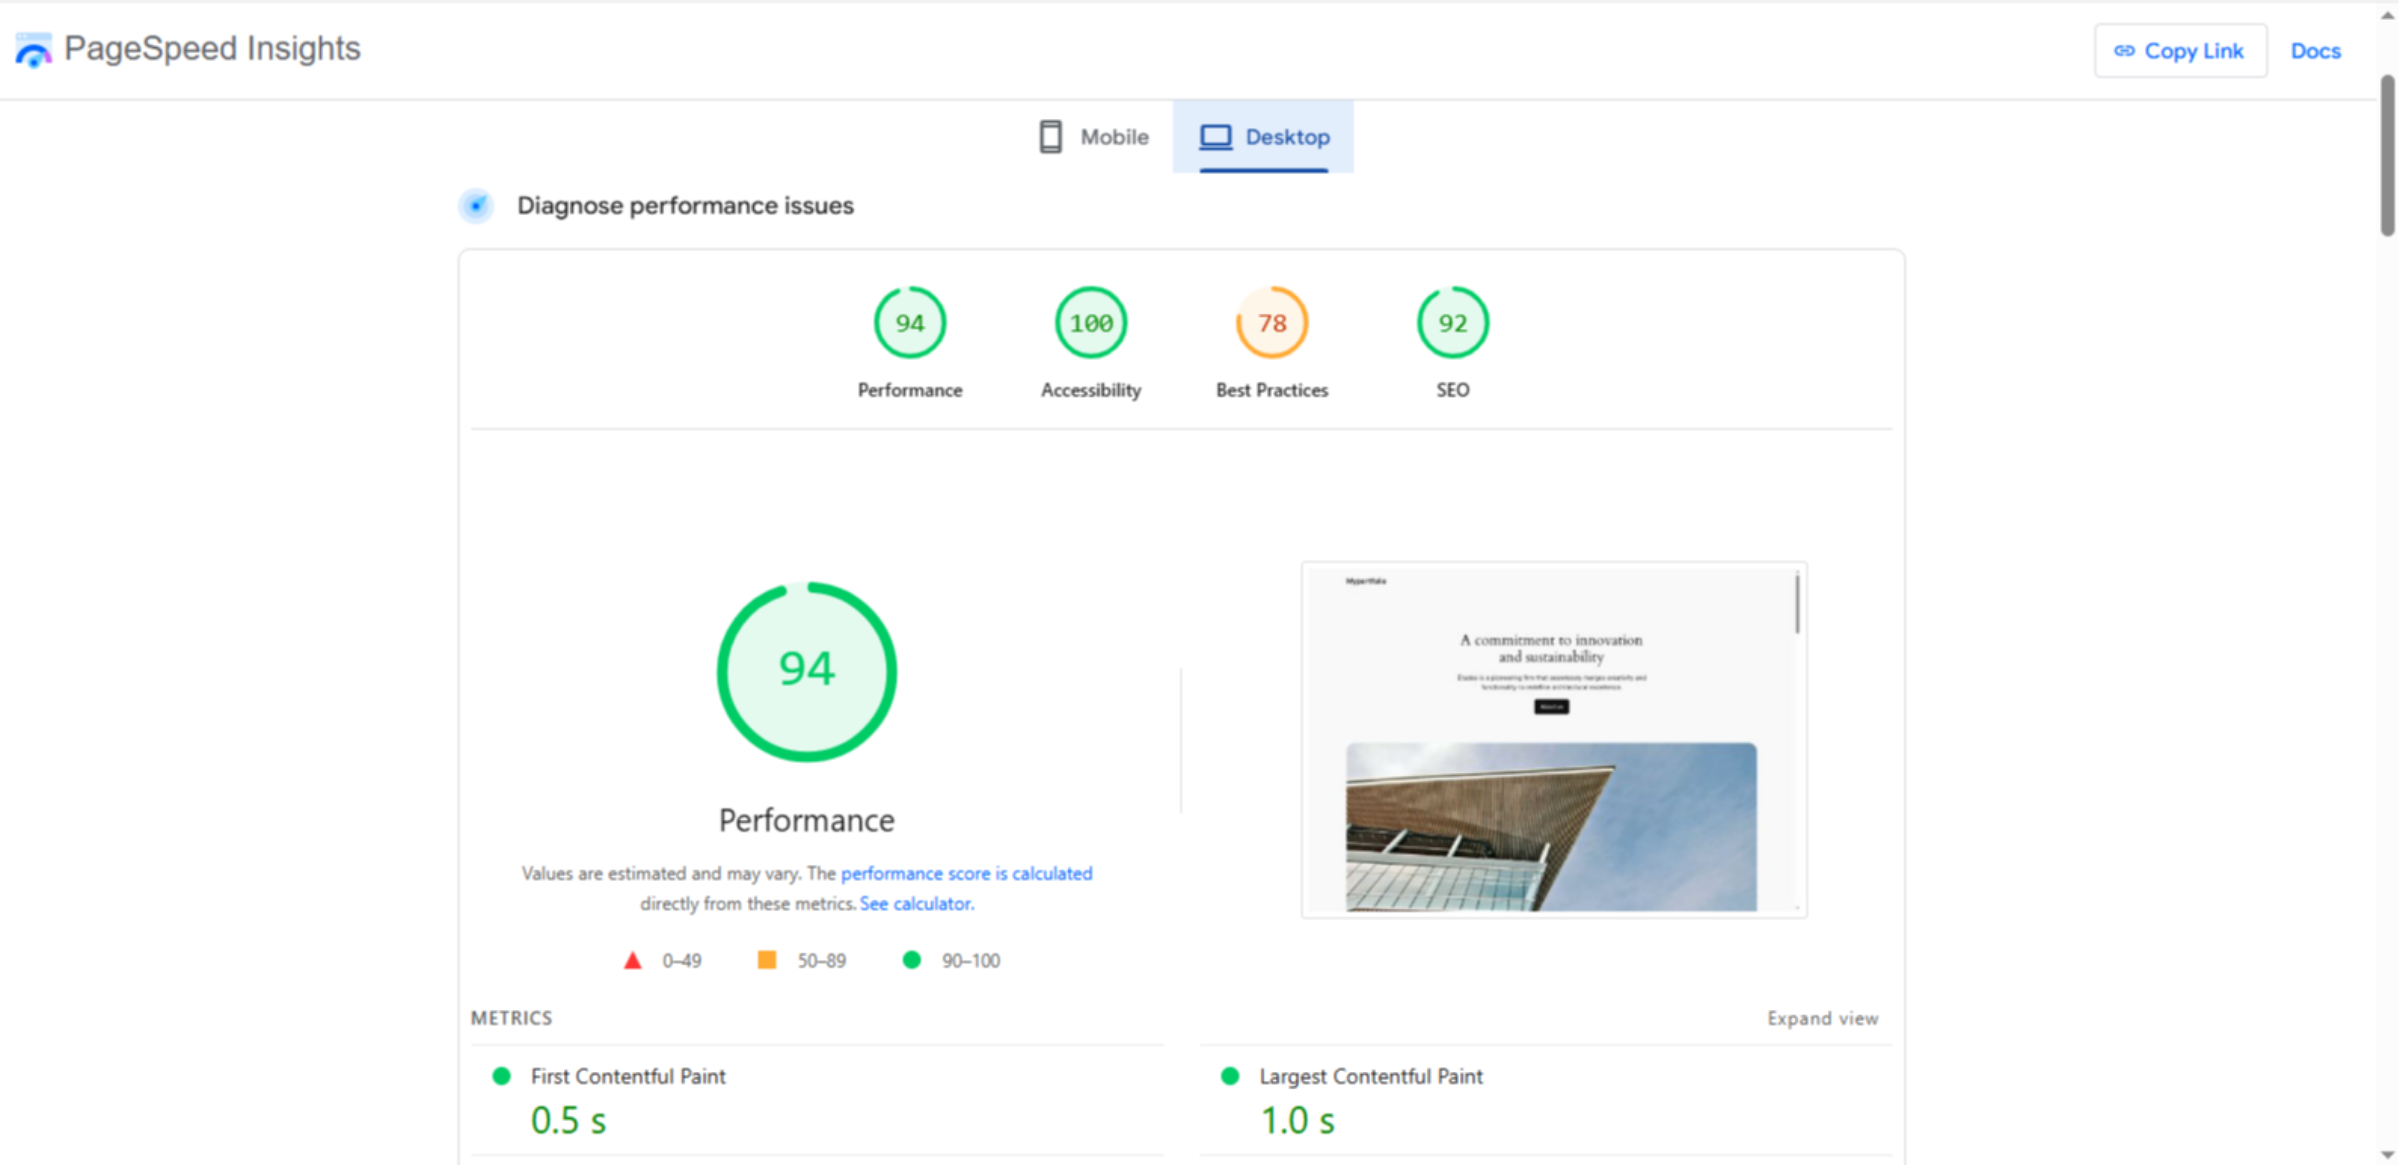This screenshot has width=2400, height=1165.
Task: Select the SEO gauge showing 92
Action: click(x=1452, y=322)
